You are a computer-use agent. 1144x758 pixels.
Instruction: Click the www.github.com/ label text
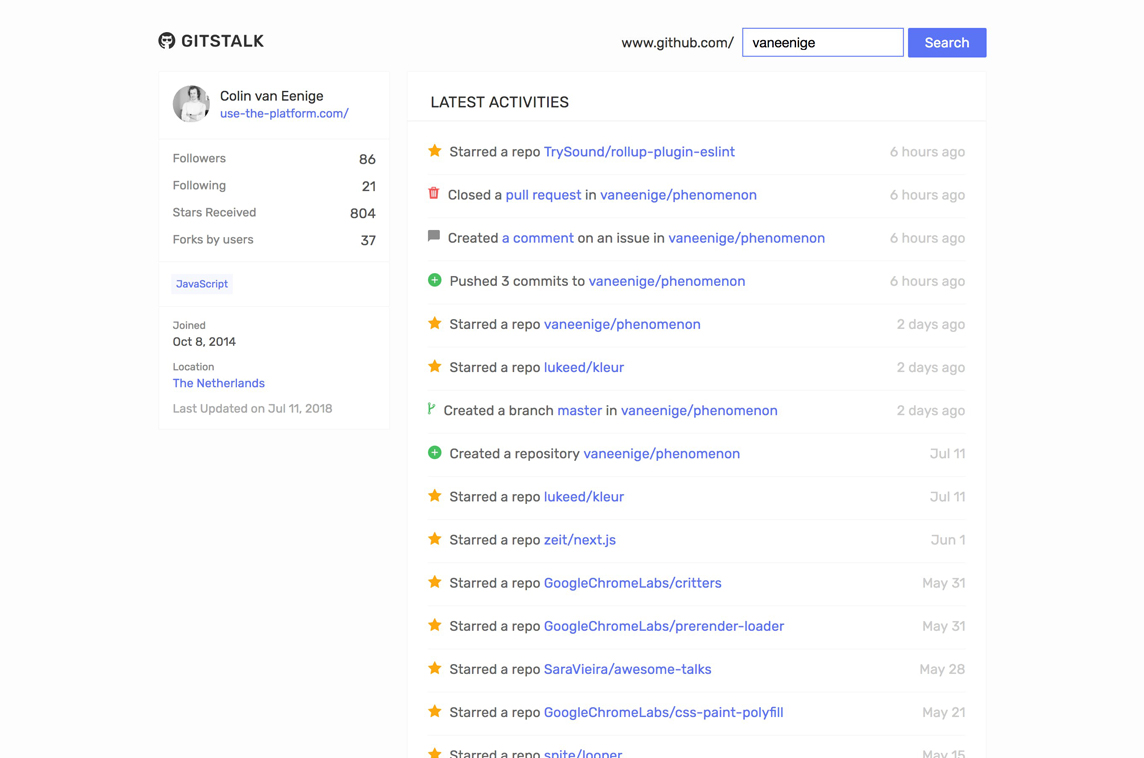pos(678,43)
